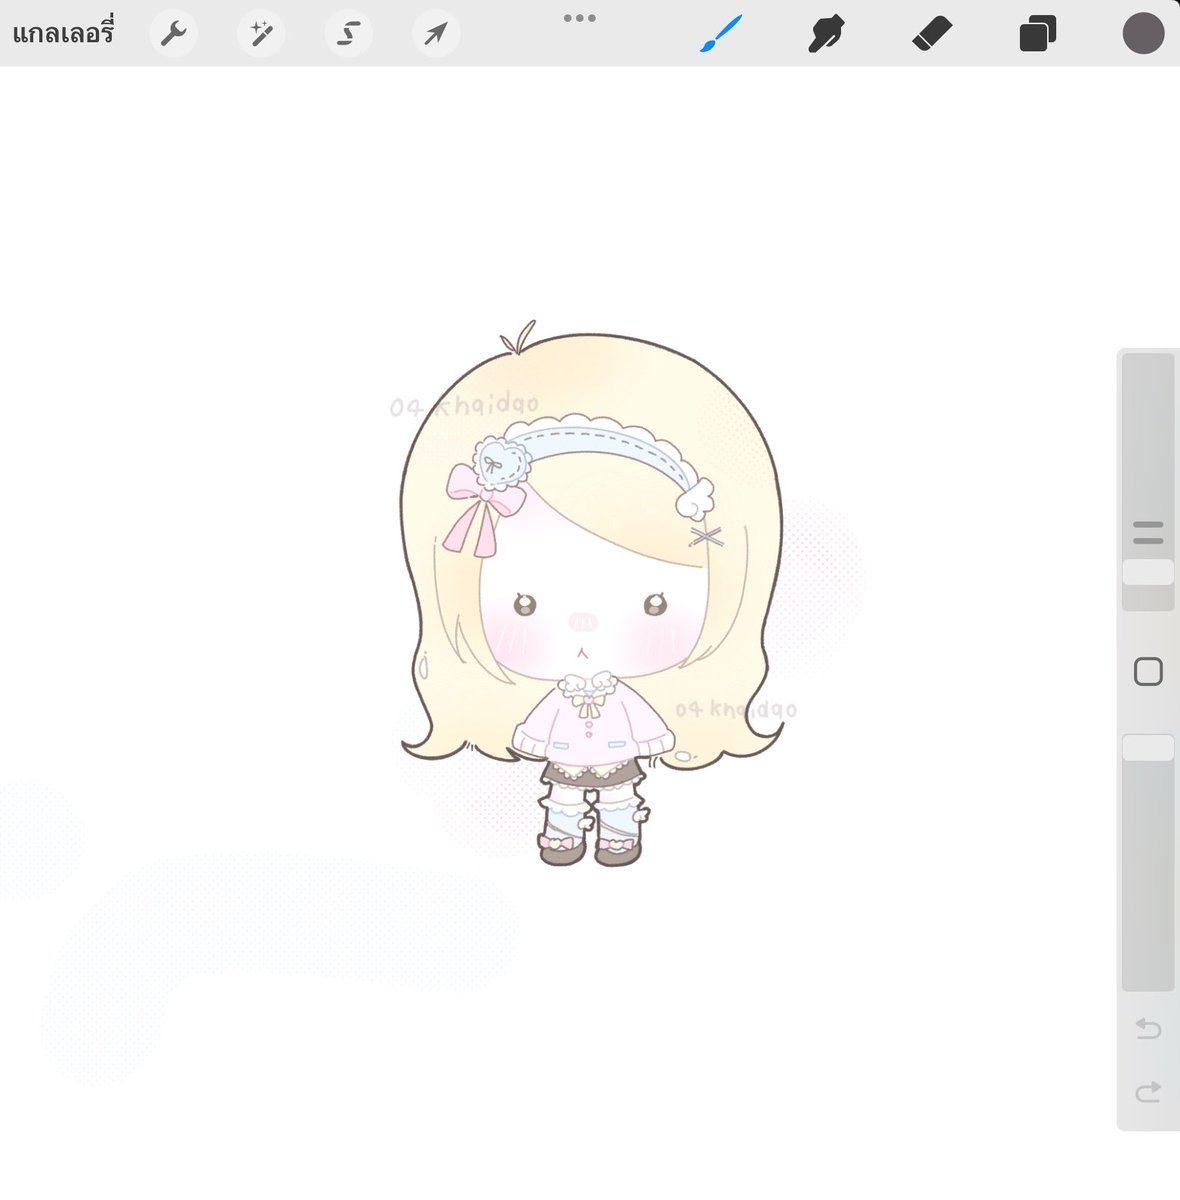
Task: Open the Adjustments magic wand menu
Action: pyautogui.click(x=261, y=35)
